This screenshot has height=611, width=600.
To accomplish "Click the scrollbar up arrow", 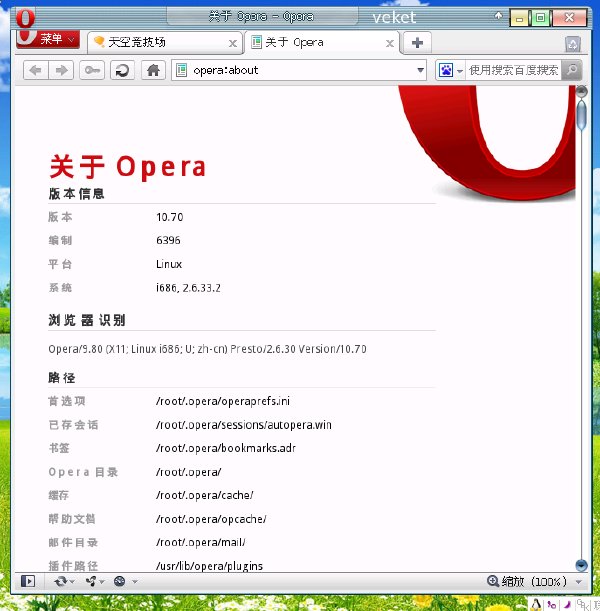I will (x=581, y=92).
